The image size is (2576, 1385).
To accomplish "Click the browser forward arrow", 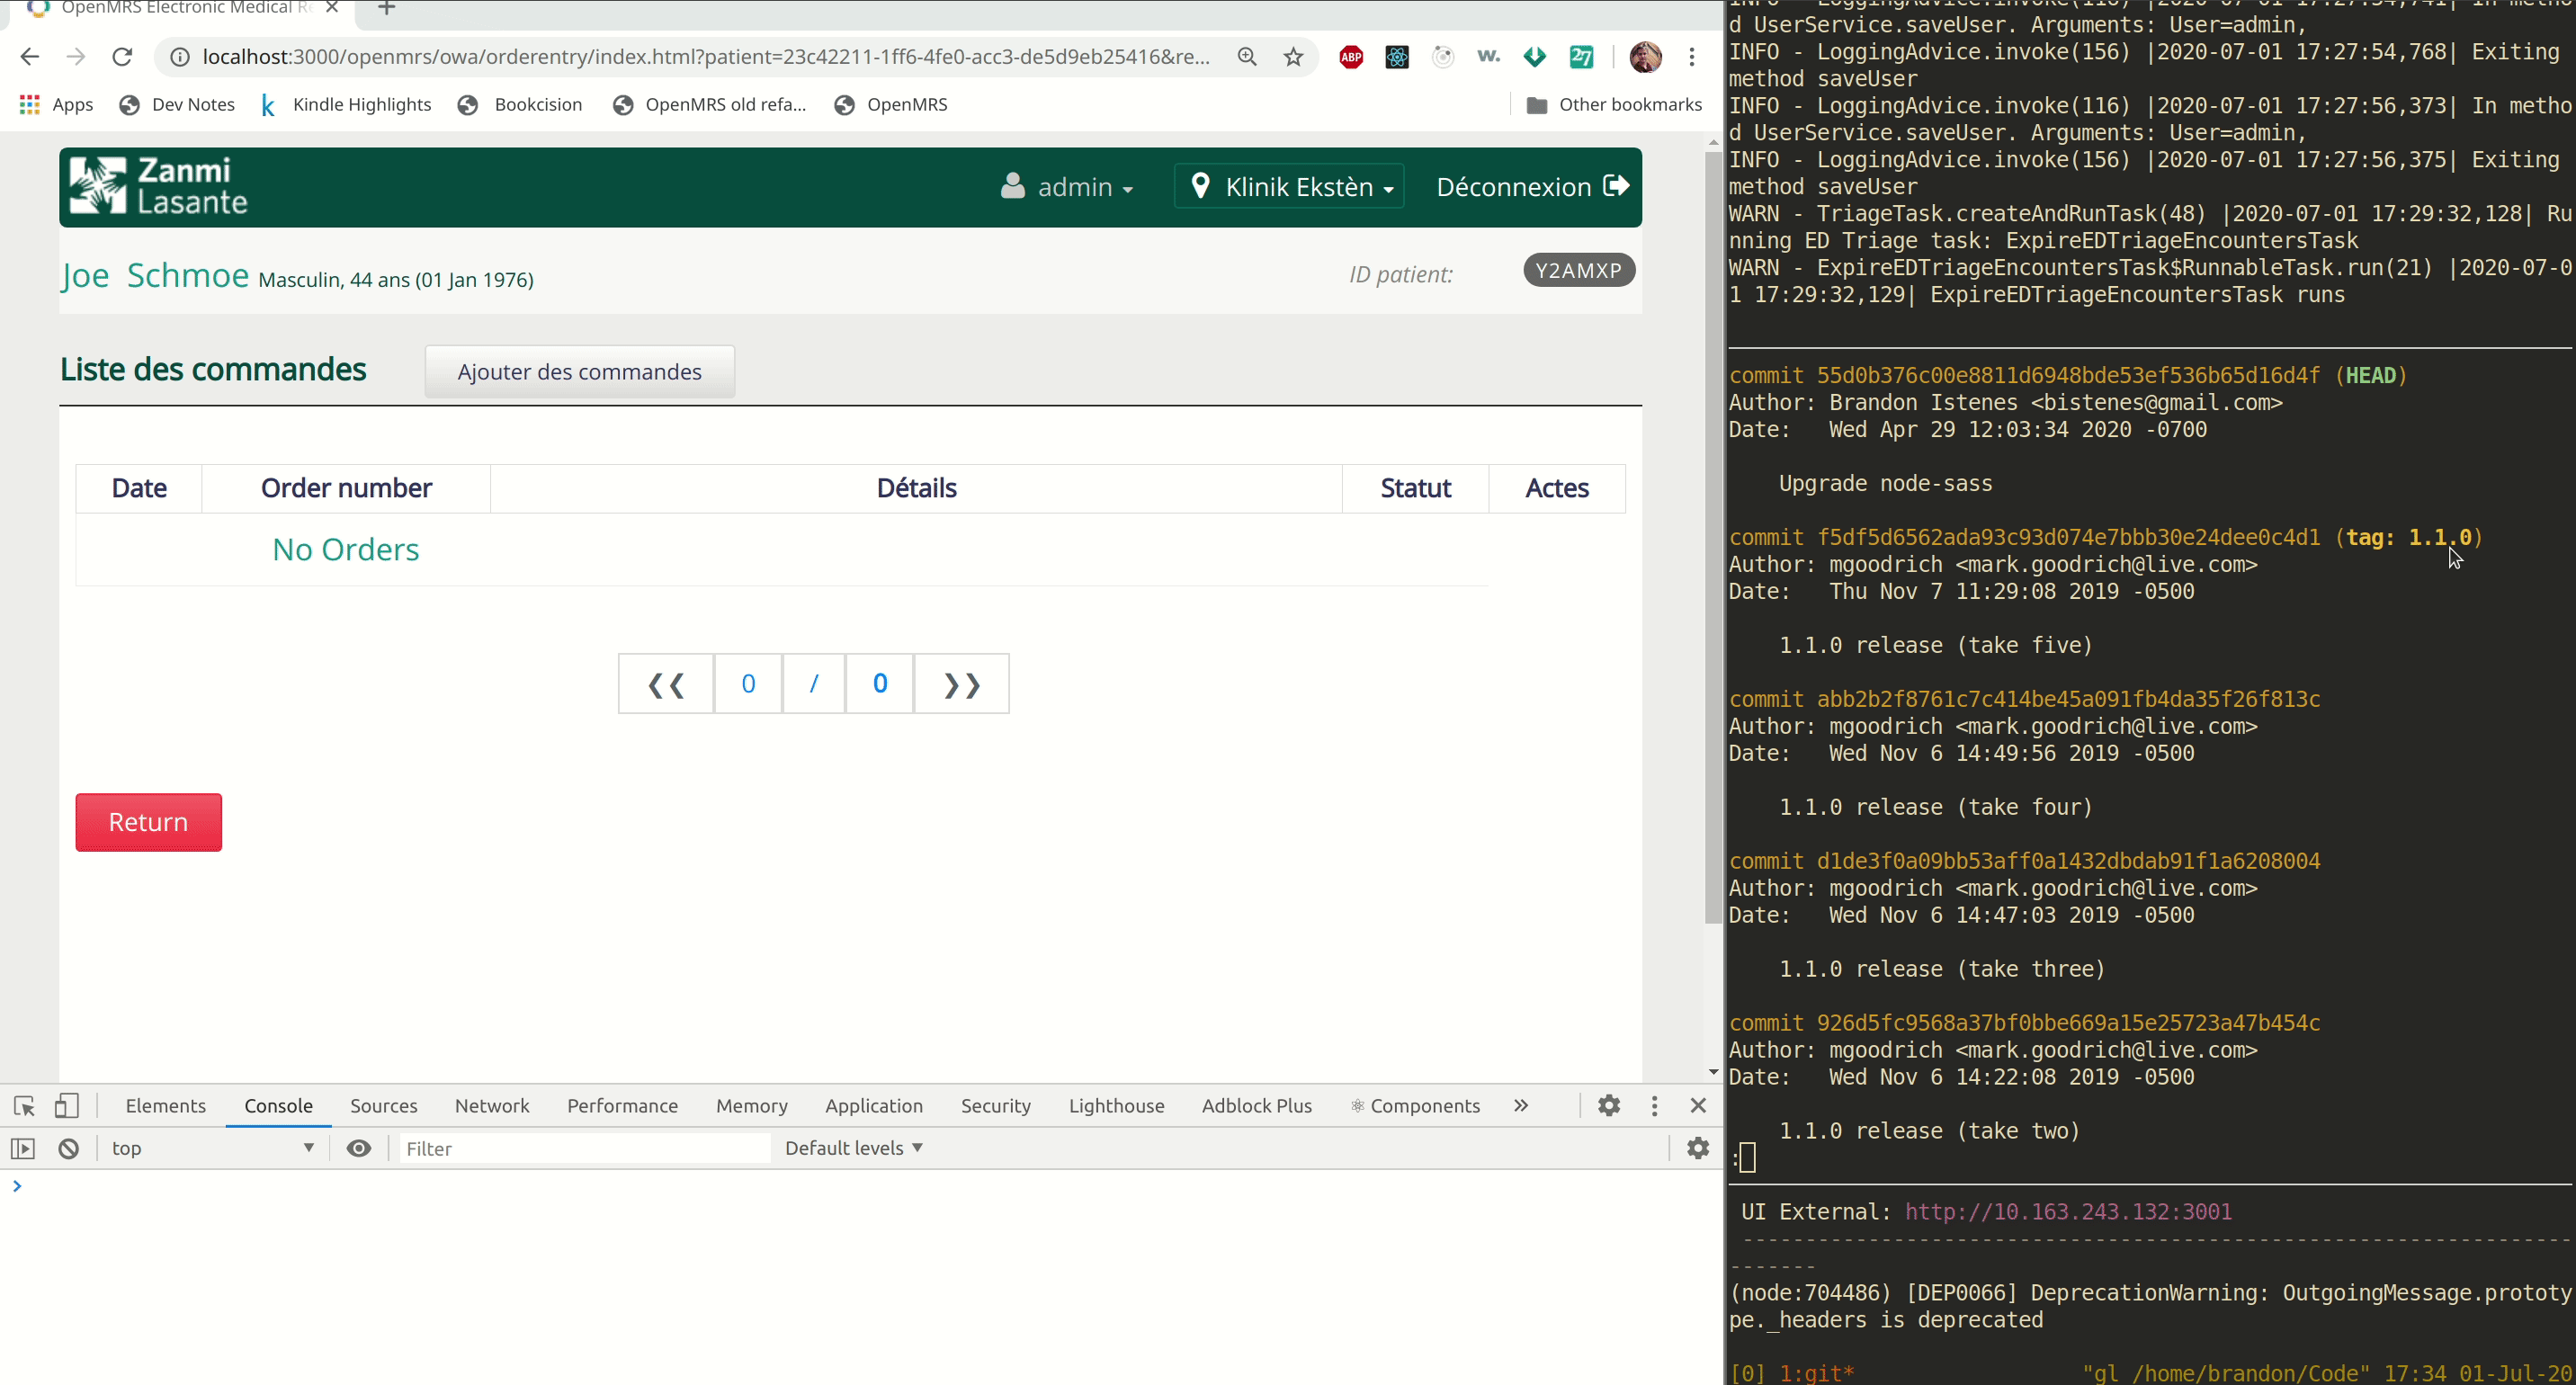I will point(76,57).
